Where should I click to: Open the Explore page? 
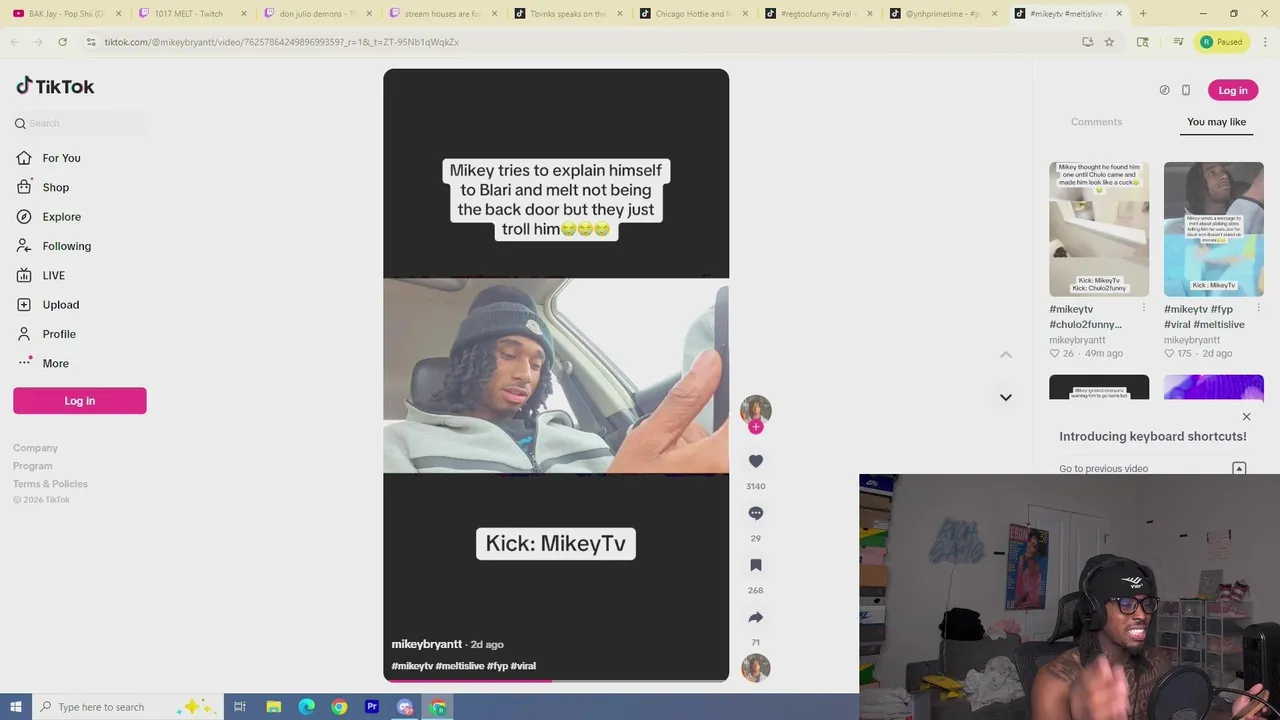click(x=62, y=217)
